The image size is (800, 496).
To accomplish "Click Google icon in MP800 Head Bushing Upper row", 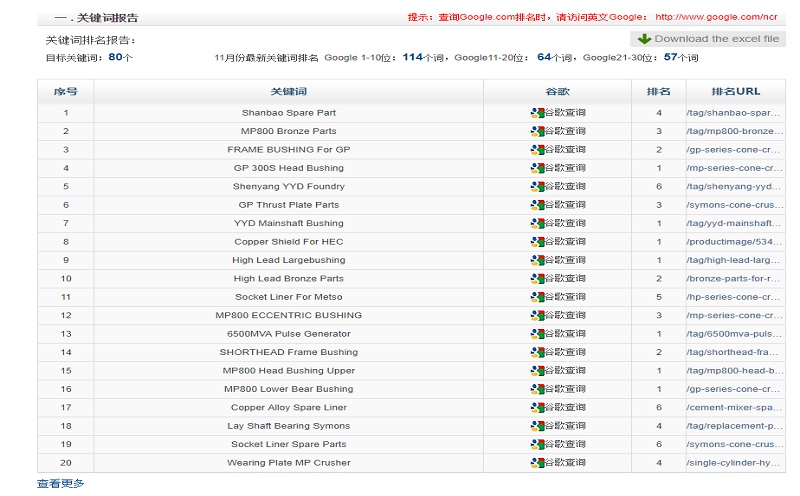I will [537, 370].
